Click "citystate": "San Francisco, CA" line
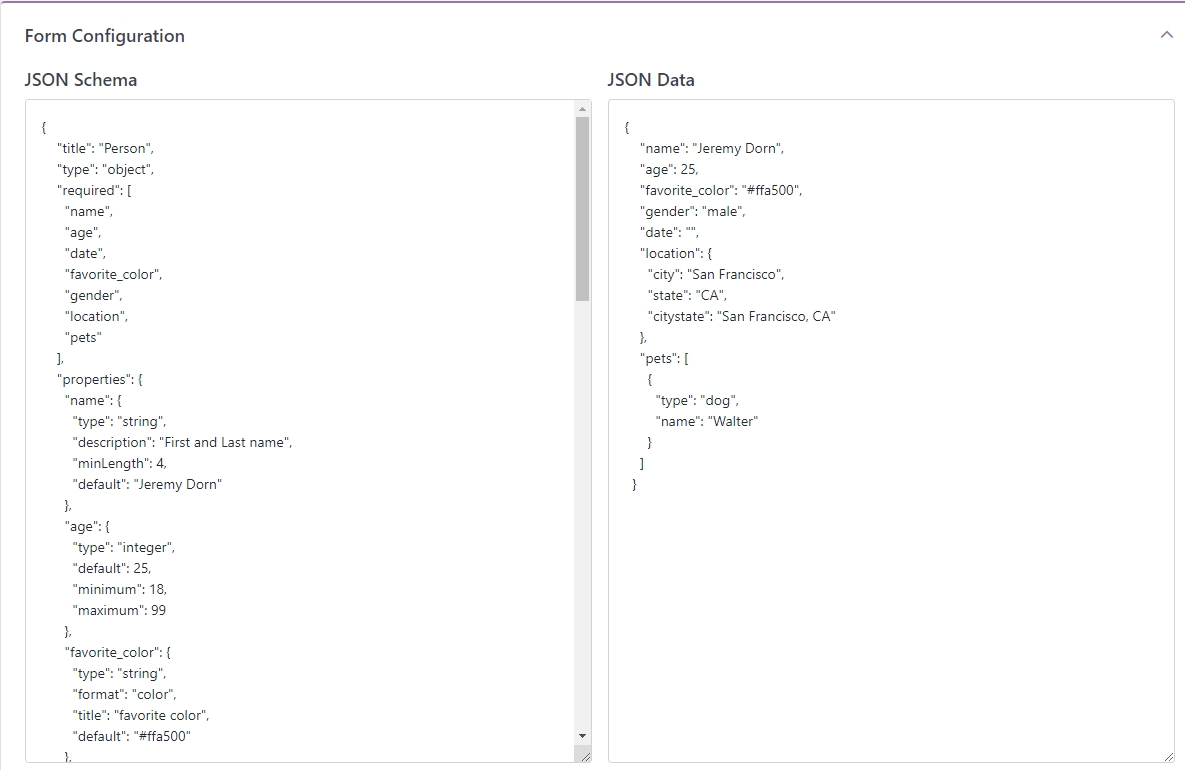 (x=741, y=317)
